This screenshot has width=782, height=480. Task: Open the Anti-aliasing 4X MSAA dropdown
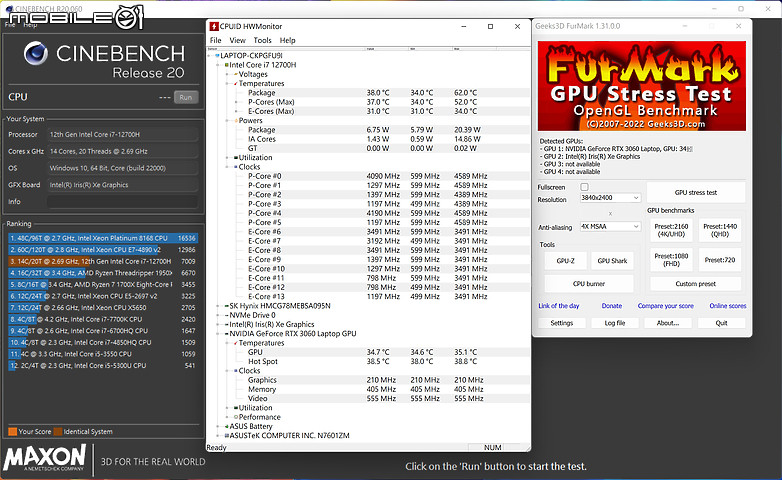click(x=610, y=227)
